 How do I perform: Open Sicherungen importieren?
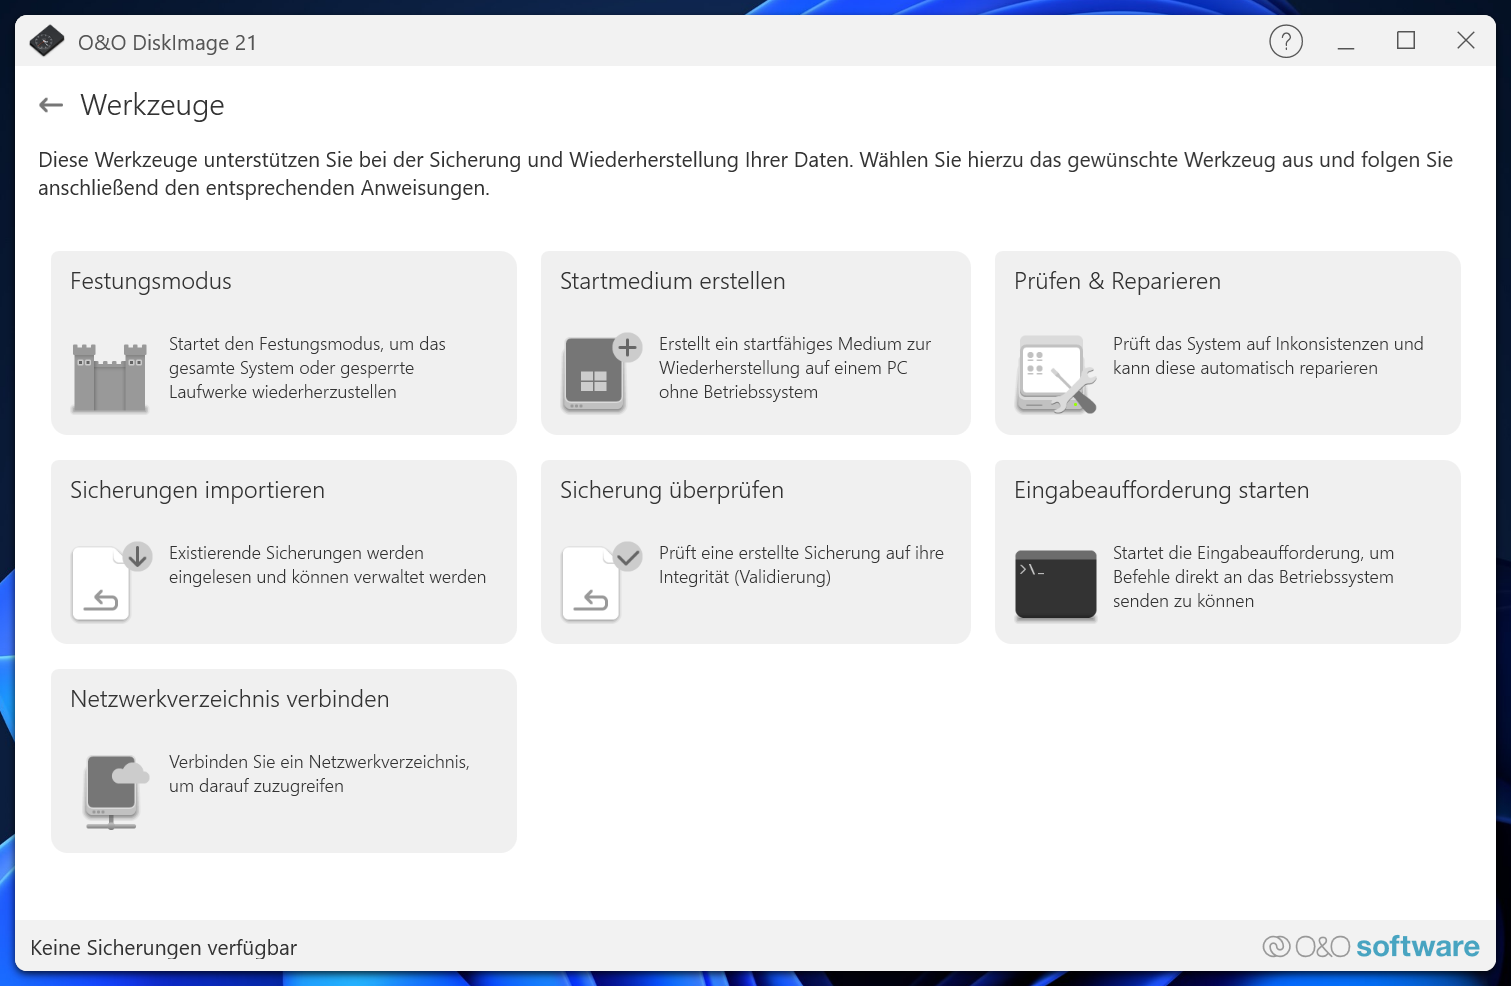(283, 552)
